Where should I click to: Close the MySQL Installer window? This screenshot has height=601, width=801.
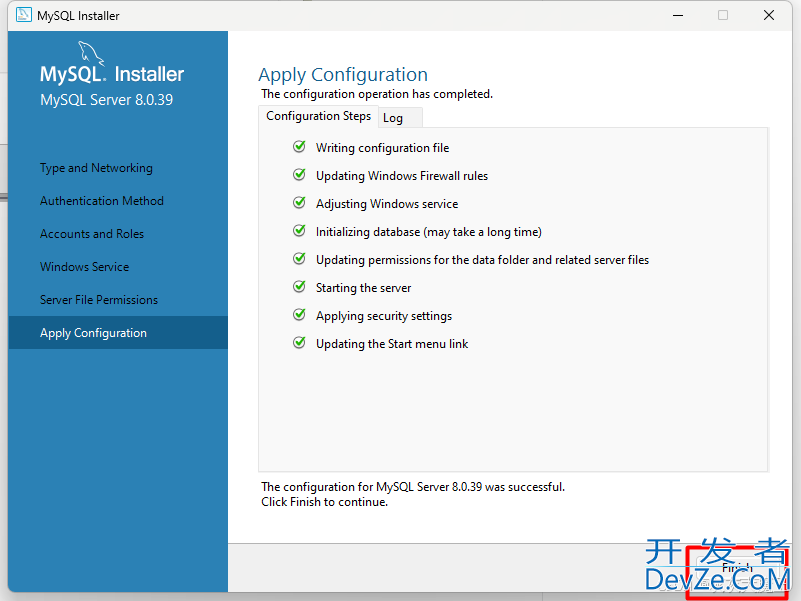point(769,15)
